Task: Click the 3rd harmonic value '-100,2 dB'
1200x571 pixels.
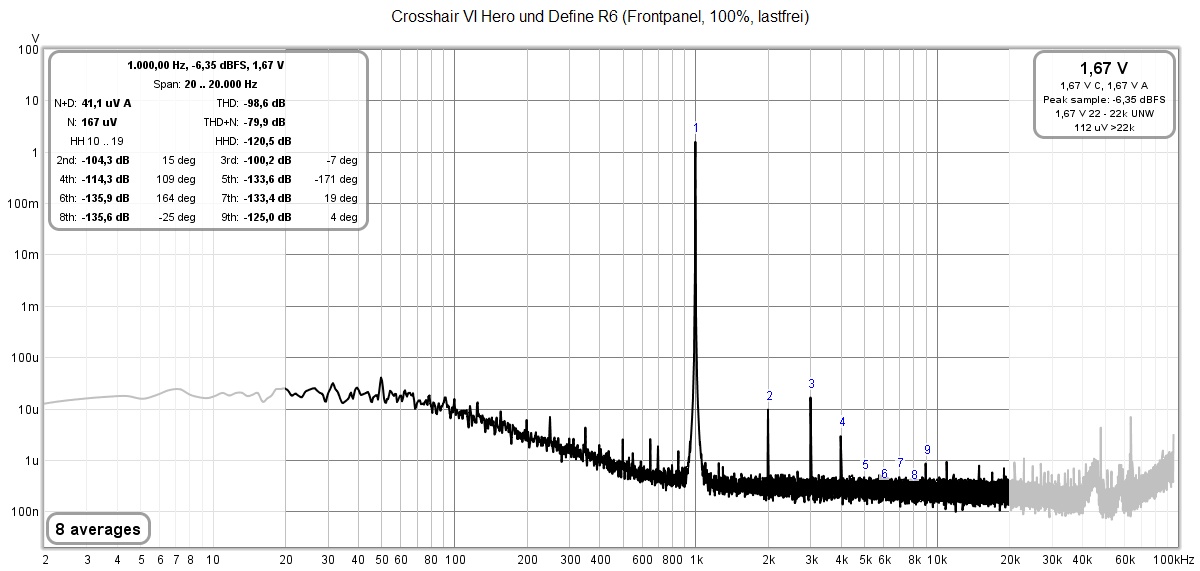Action: pyautogui.click(x=267, y=160)
